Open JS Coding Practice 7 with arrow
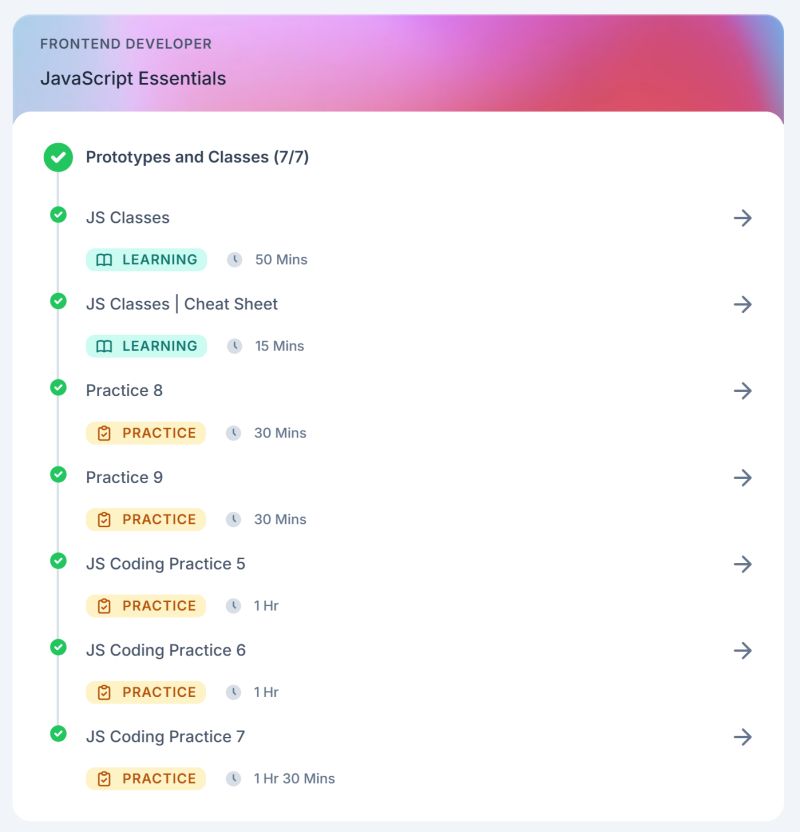 (x=742, y=736)
